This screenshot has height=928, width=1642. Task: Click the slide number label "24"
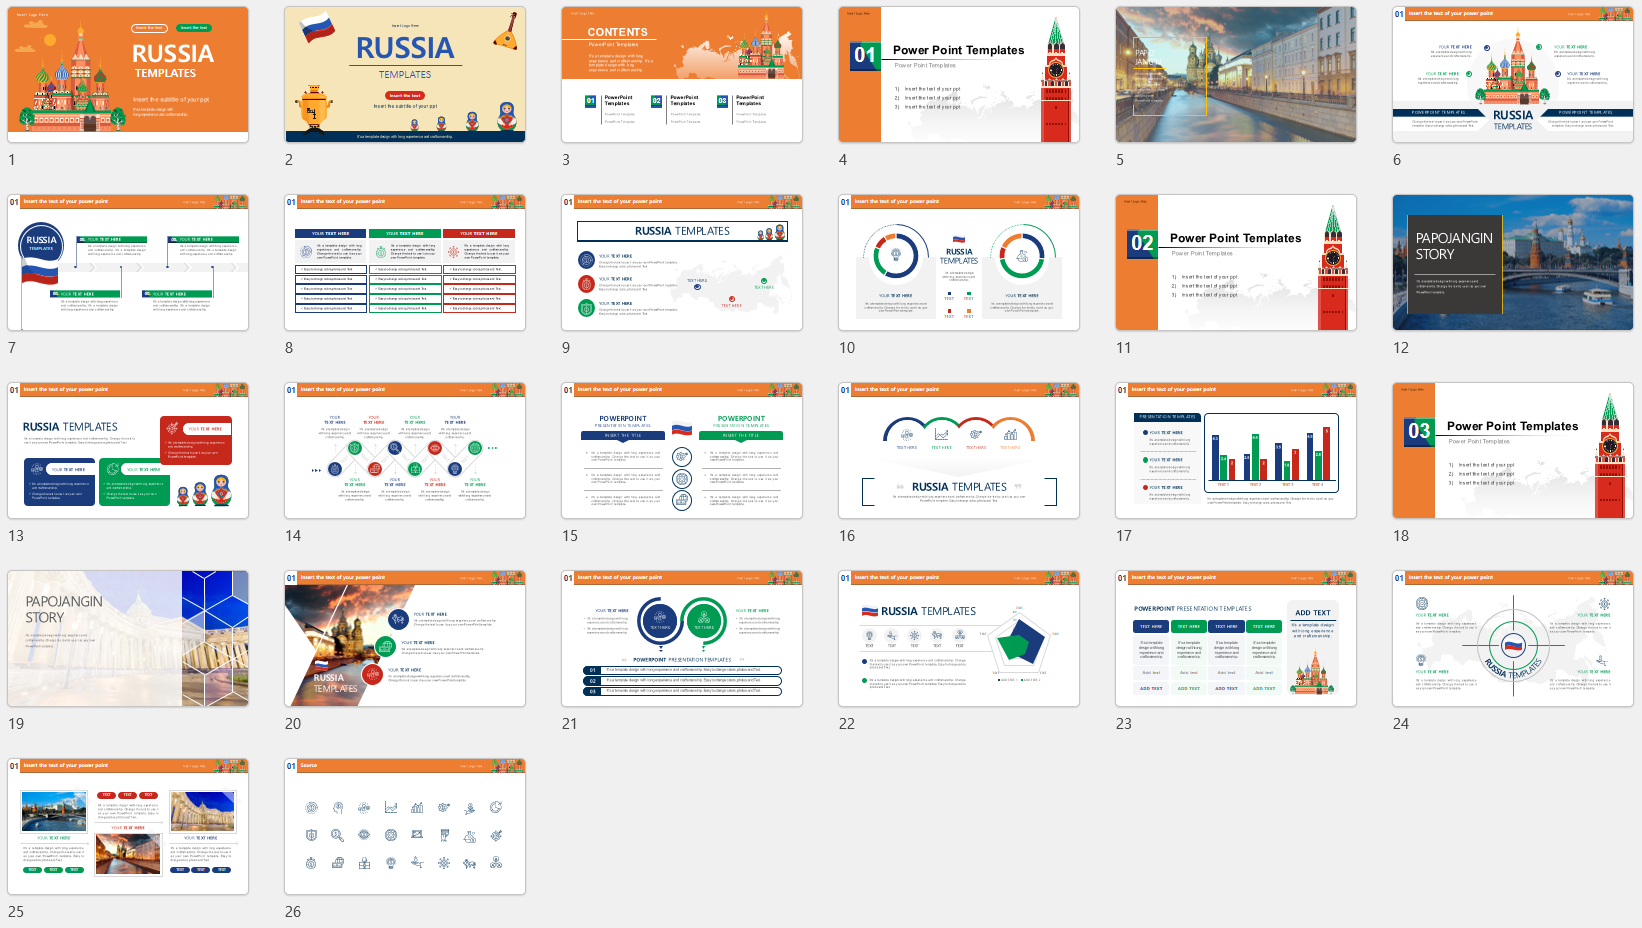click(1401, 724)
